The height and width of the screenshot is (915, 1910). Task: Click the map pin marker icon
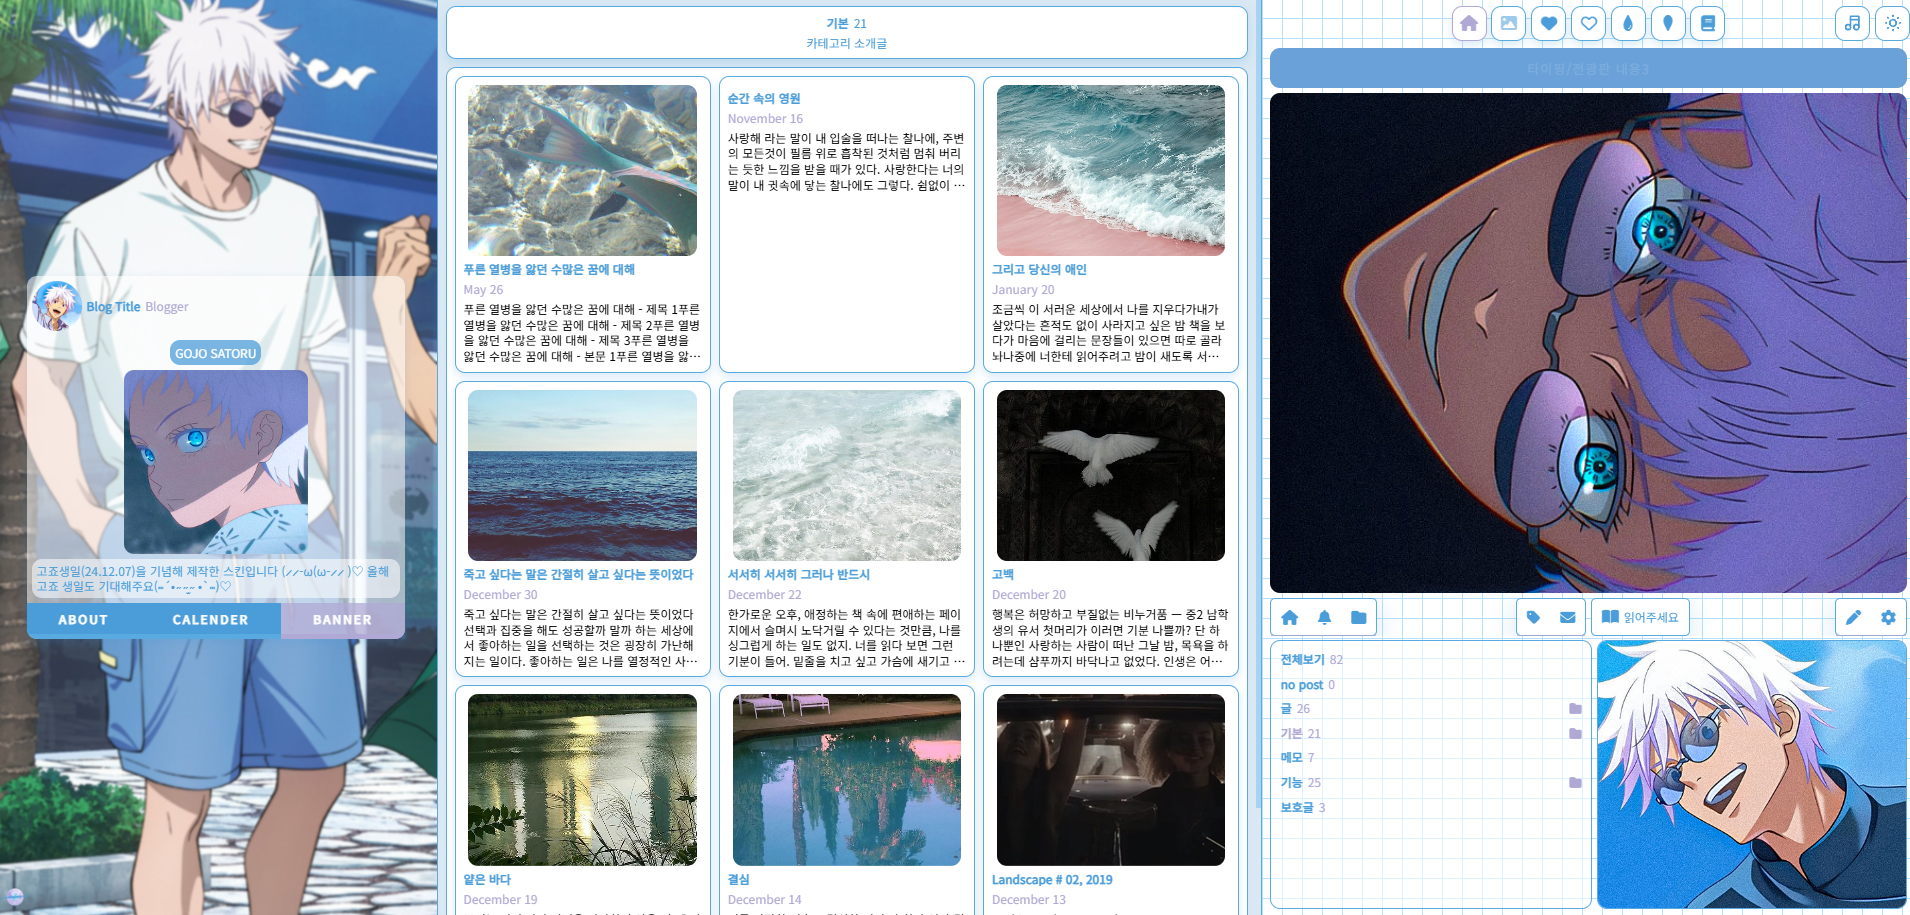1668,23
